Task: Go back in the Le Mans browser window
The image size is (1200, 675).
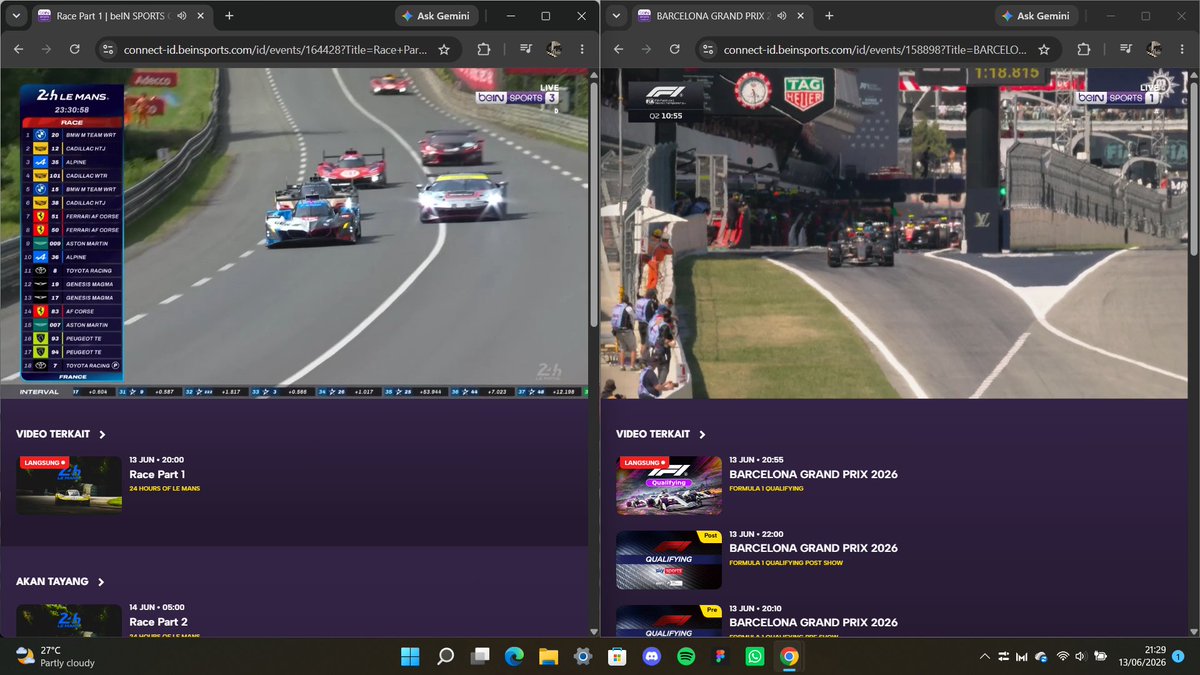Action: pyautogui.click(x=18, y=49)
